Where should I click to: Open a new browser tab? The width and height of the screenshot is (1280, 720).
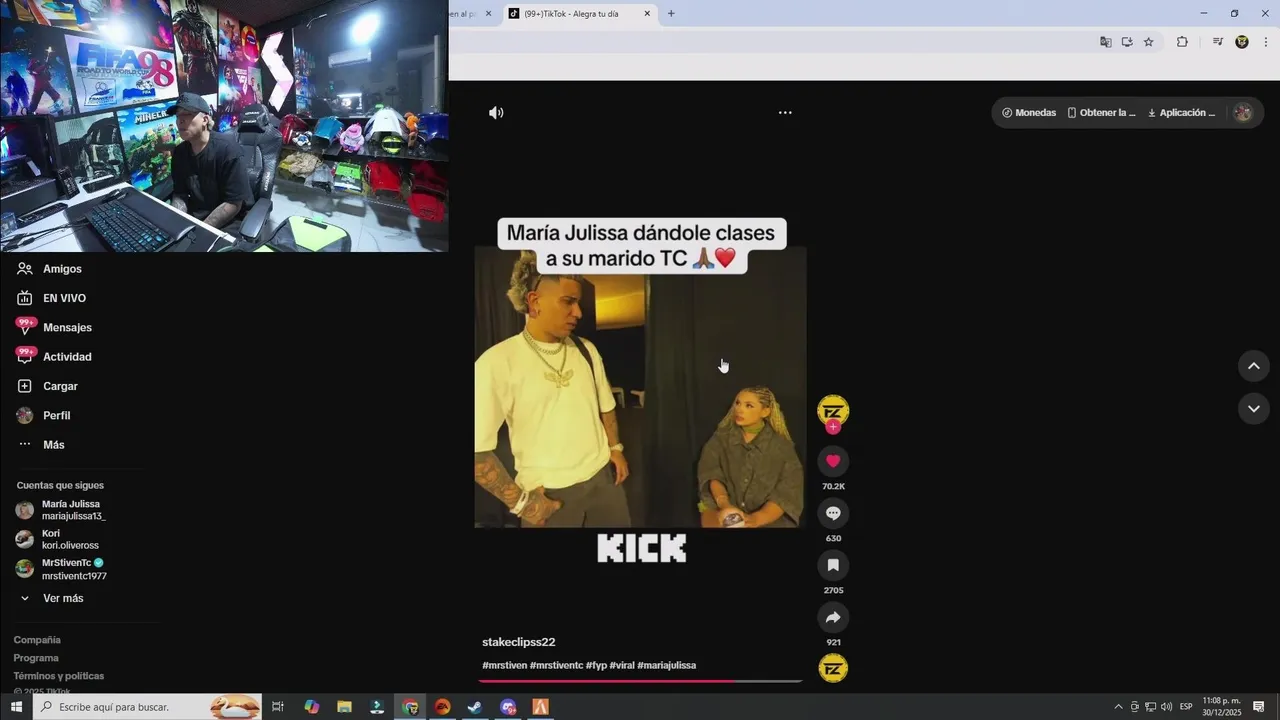(671, 14)
